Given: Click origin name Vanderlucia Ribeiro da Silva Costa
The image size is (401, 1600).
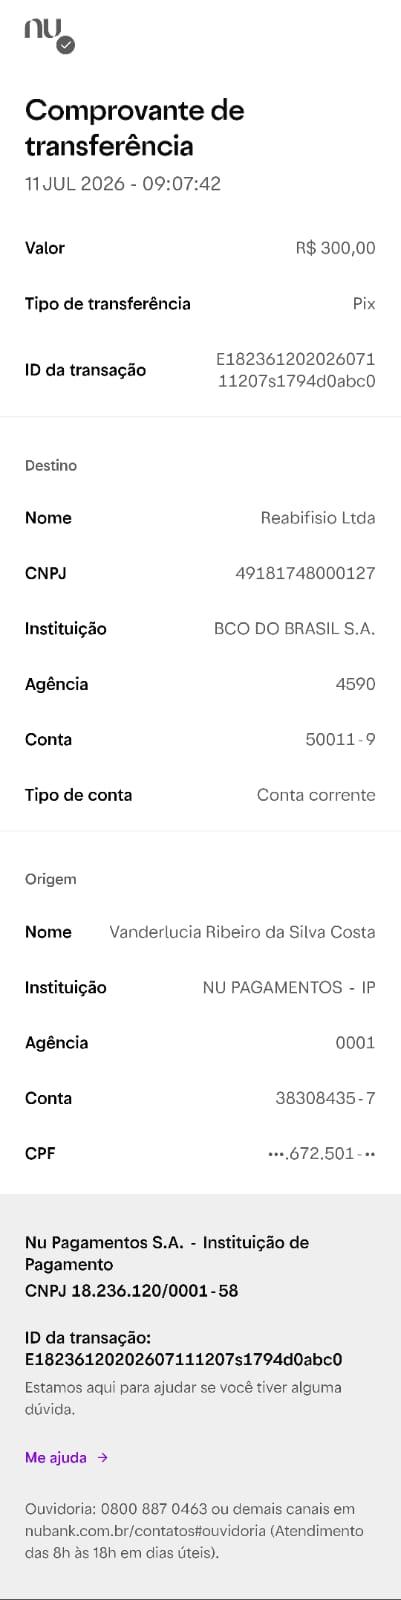Looking at the screenshot, I should [242, 932].
